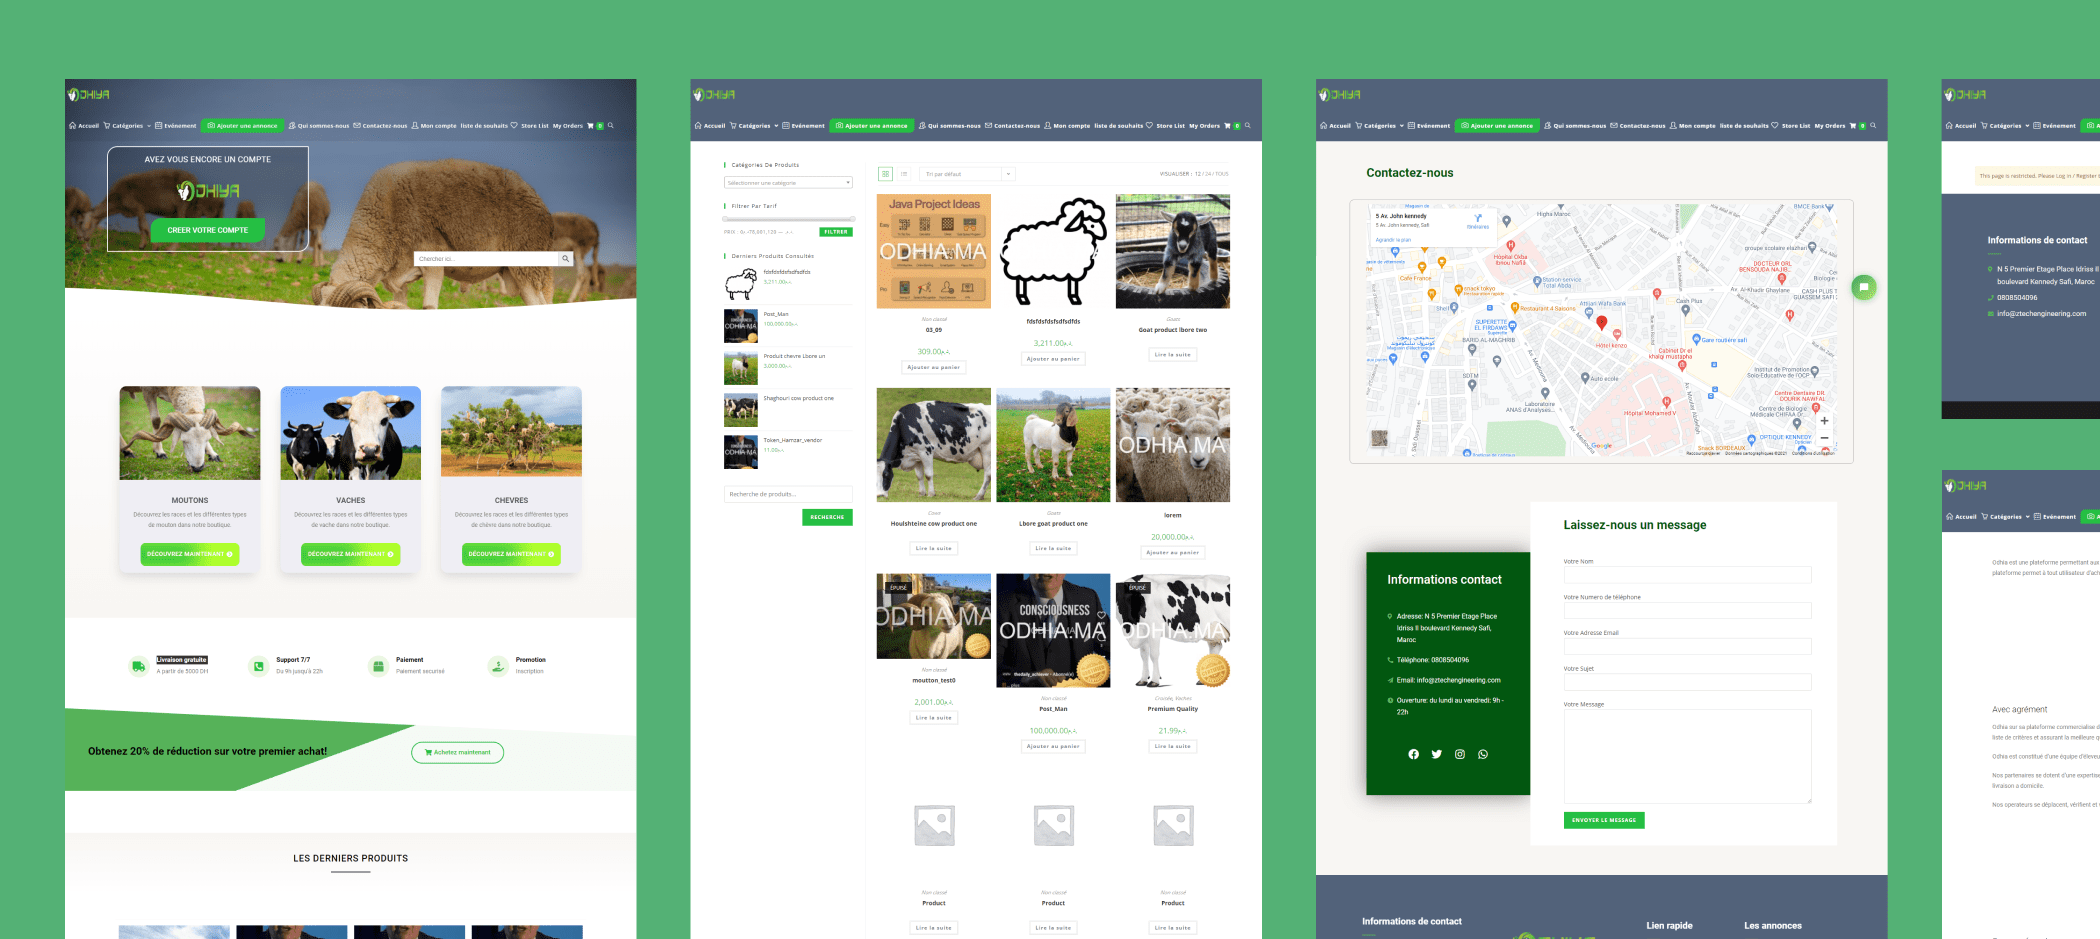Image resolution: width=2100 pixels, height=939 pixels.
Task: Click the Paiement sécurisé icon
Action: [x=378, y=666]
